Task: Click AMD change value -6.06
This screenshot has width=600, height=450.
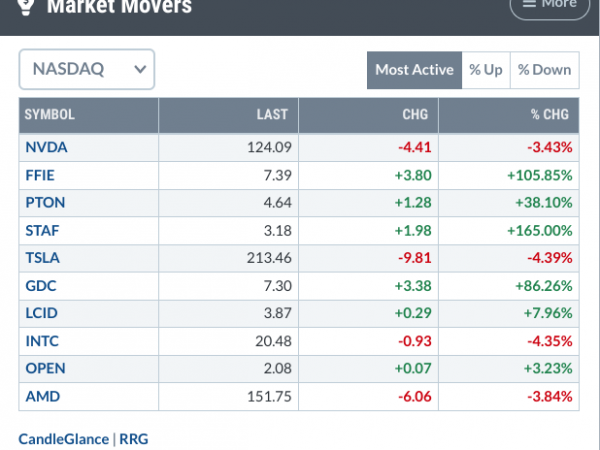Action: [415, 396]
